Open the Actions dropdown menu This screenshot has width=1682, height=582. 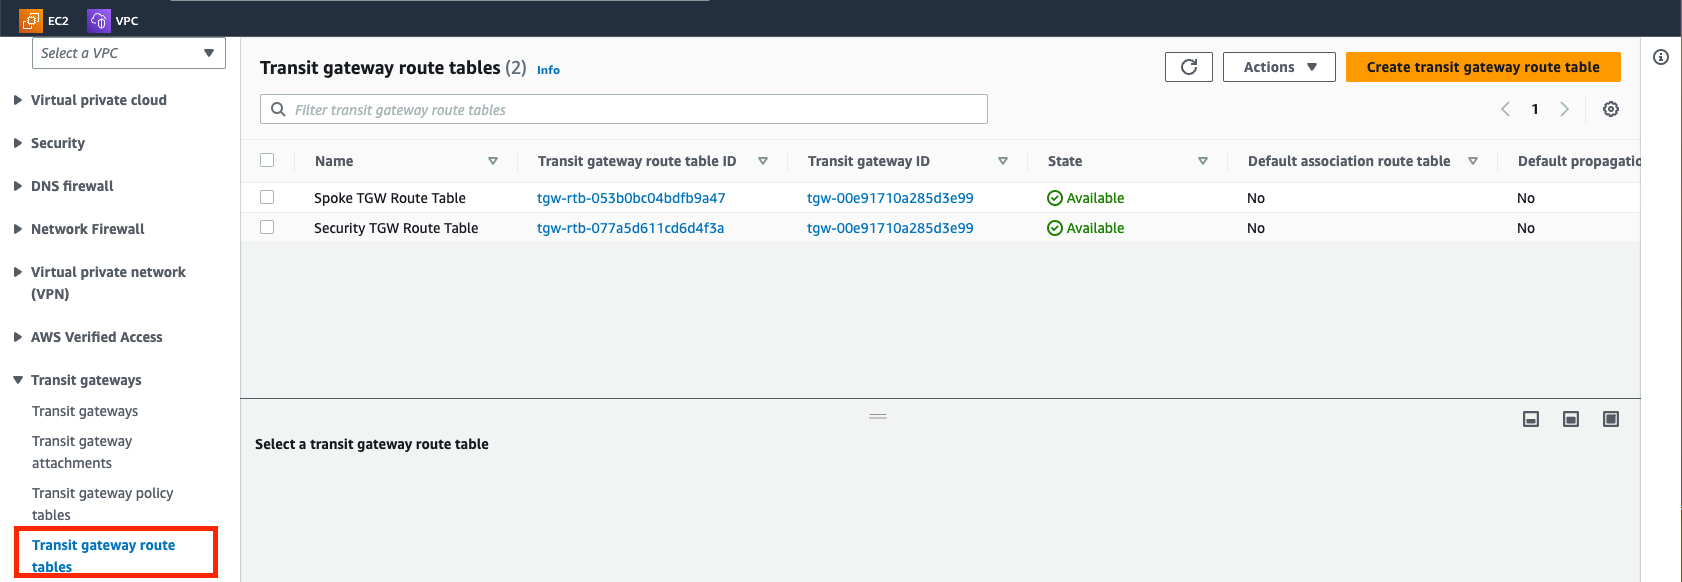click(x=1278, y=67)
